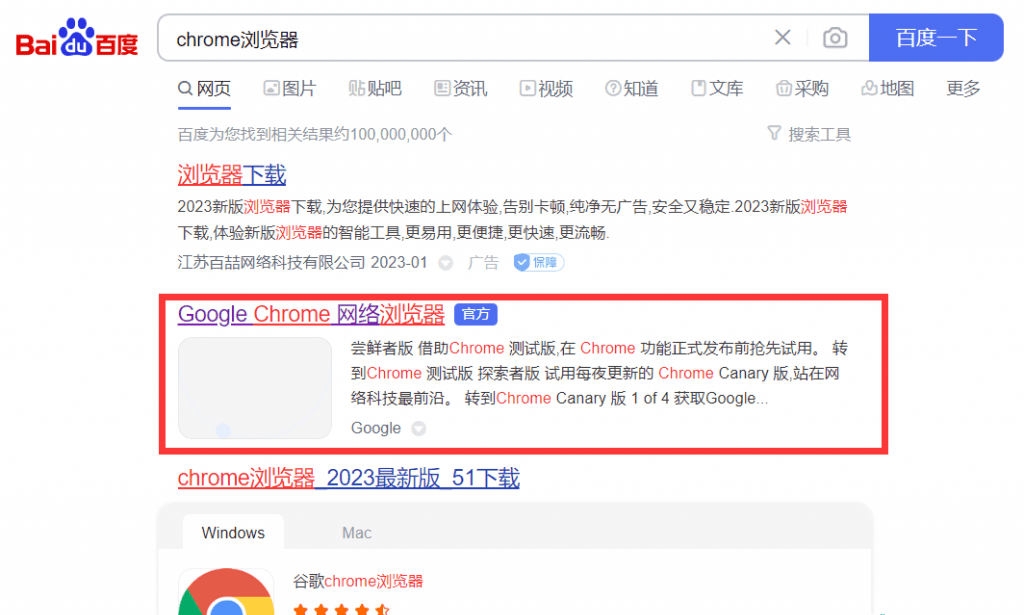Click the Chrome app logo icon

pyautogui.click(x=226, y=591)
